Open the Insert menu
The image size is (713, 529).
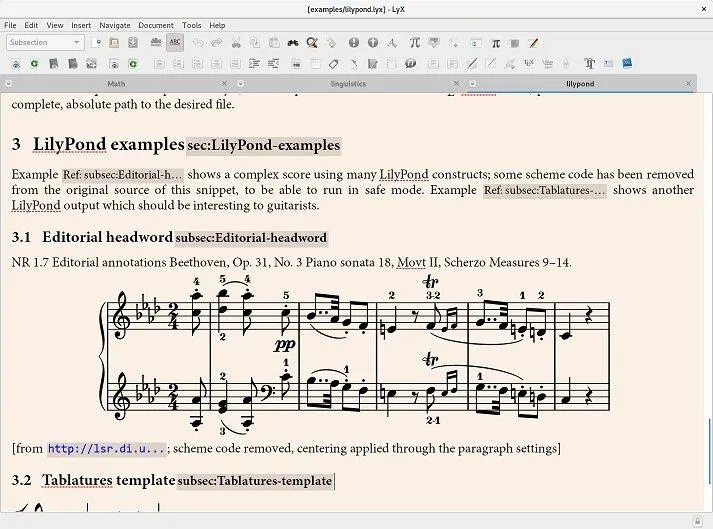tap(81, 25)
